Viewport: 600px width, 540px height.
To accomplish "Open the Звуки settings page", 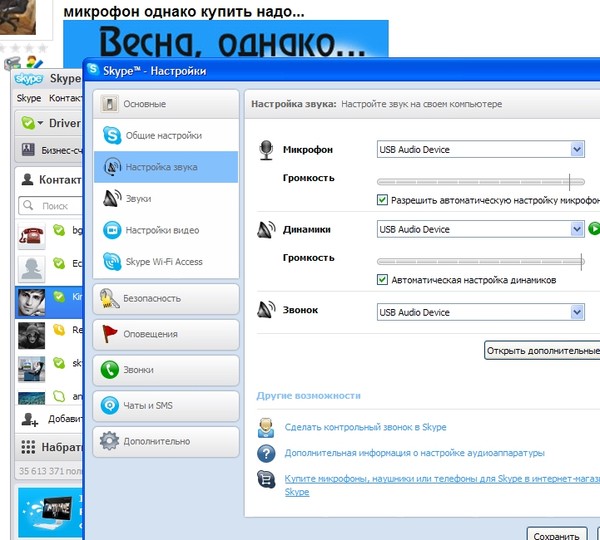I will pos(166,199).
